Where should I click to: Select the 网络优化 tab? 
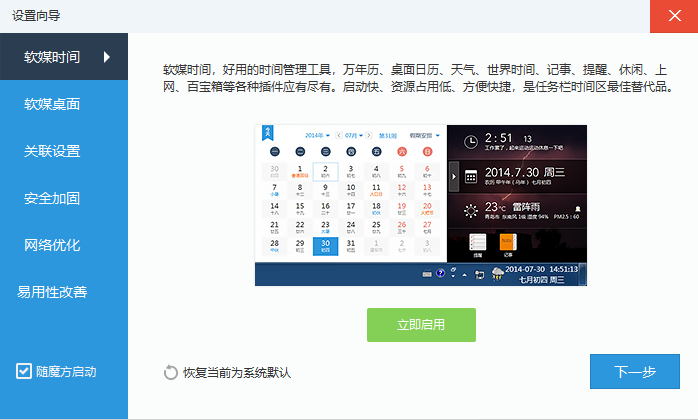click(x=64, y=245)
